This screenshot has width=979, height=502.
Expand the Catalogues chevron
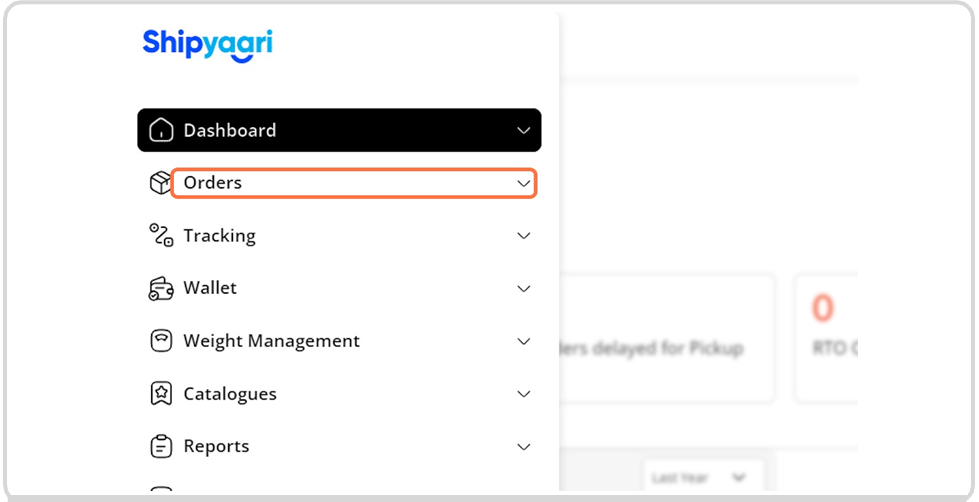[524, 394]
